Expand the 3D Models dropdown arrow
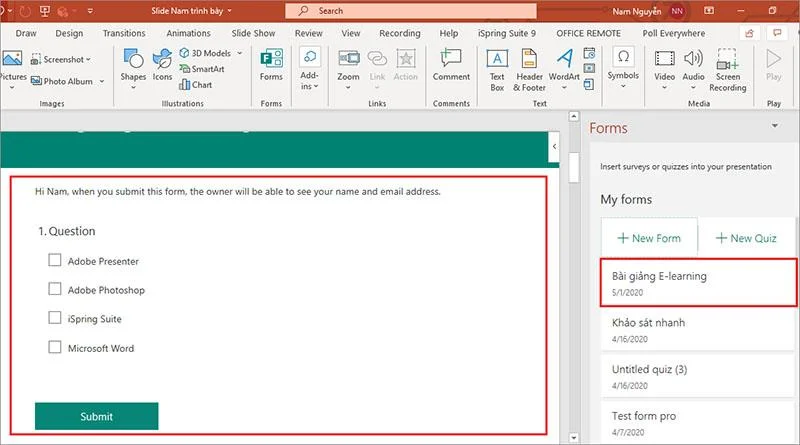Screen dimensions: 800x445 pyautogui.click(x=240, y=53)
